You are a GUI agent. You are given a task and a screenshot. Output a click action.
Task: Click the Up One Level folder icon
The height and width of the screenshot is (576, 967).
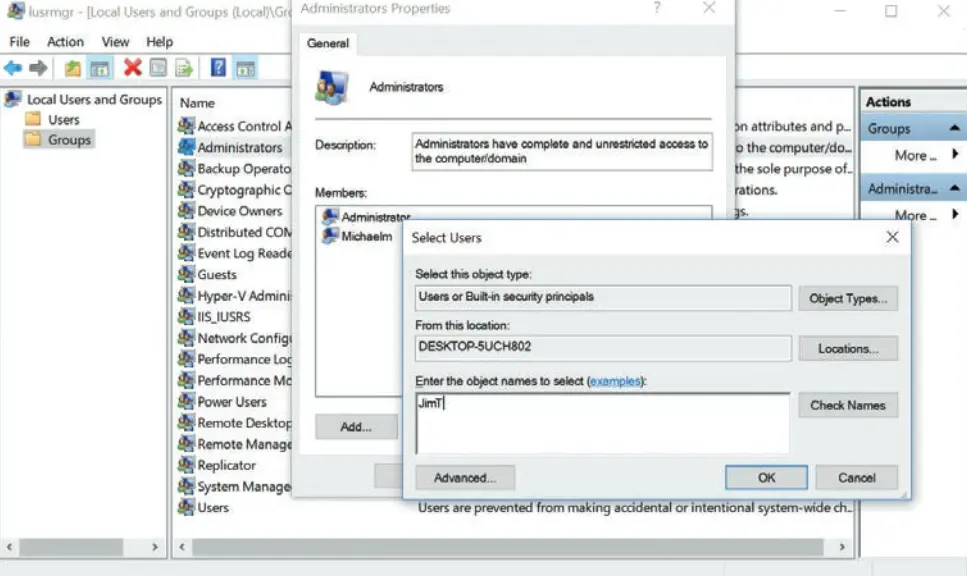tap(72, 68)
